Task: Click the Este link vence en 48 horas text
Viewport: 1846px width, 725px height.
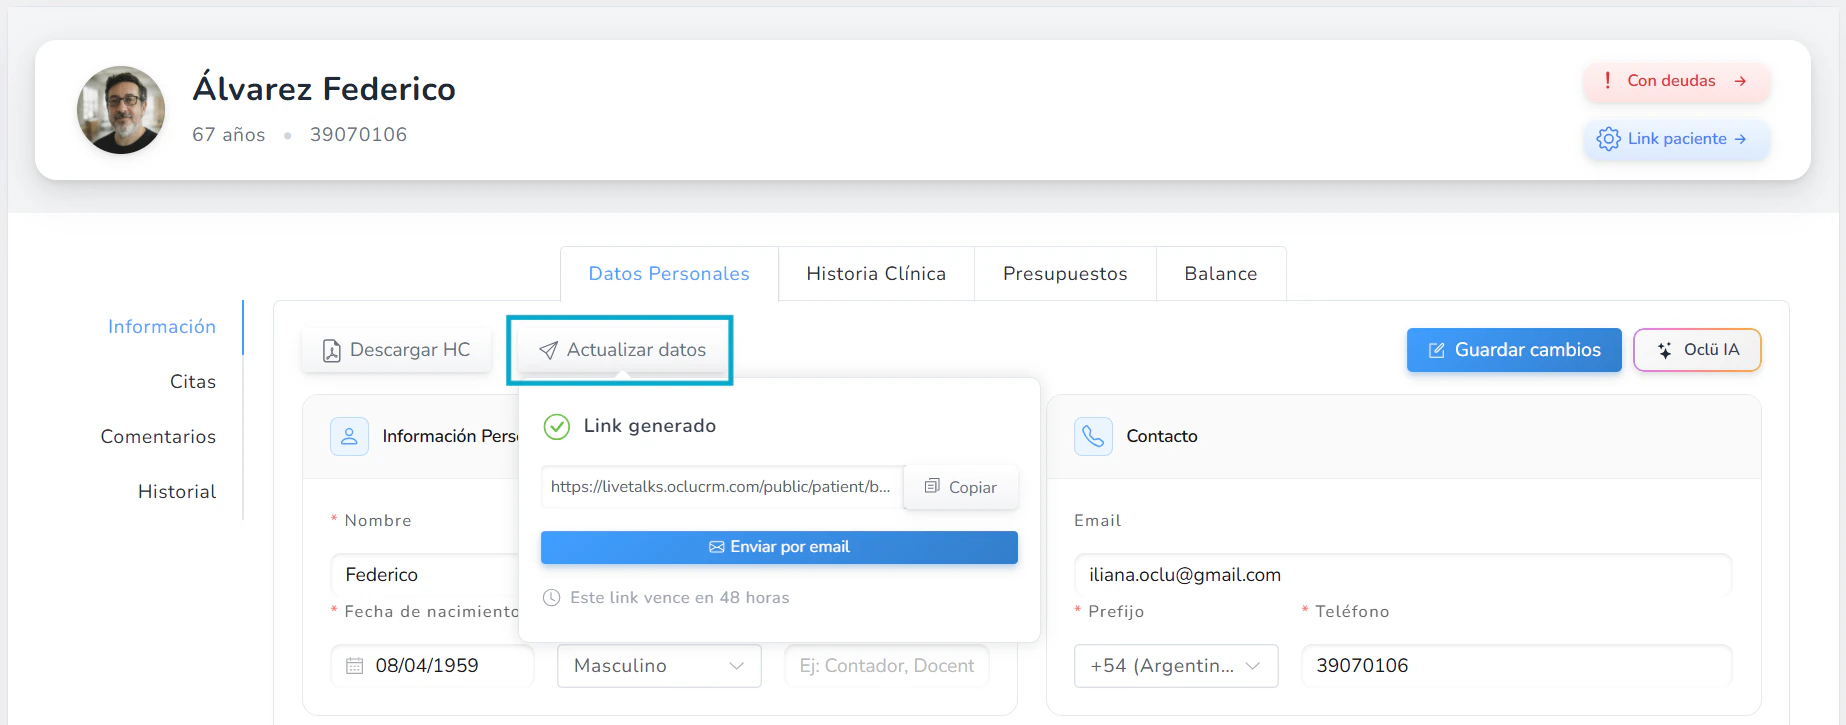Action: tap(680, 598)
